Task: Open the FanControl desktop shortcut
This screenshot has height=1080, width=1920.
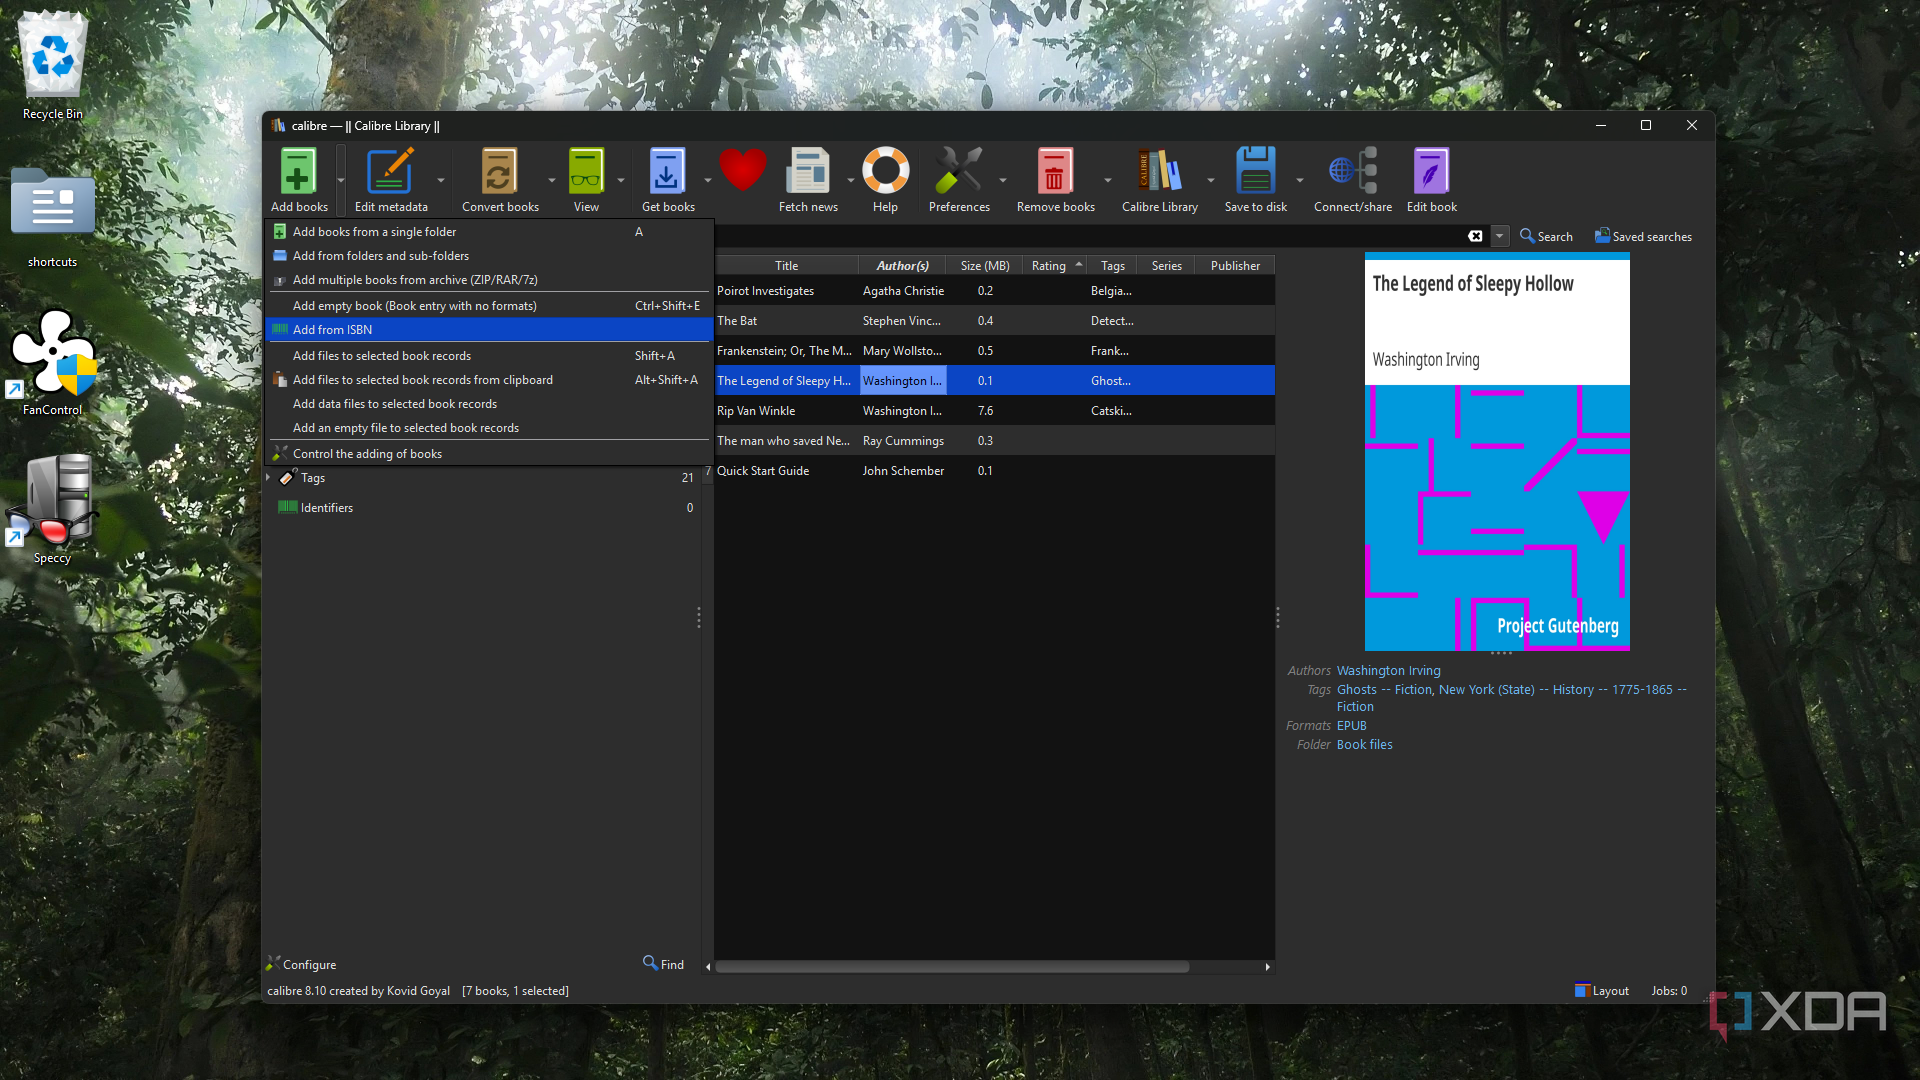Action: (x=52, y=362)
